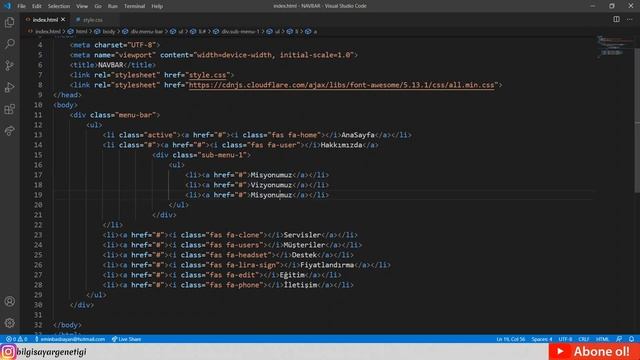The image size is (640, 360).
Task: Open the Edit menu
Action: tap(37, 6)
